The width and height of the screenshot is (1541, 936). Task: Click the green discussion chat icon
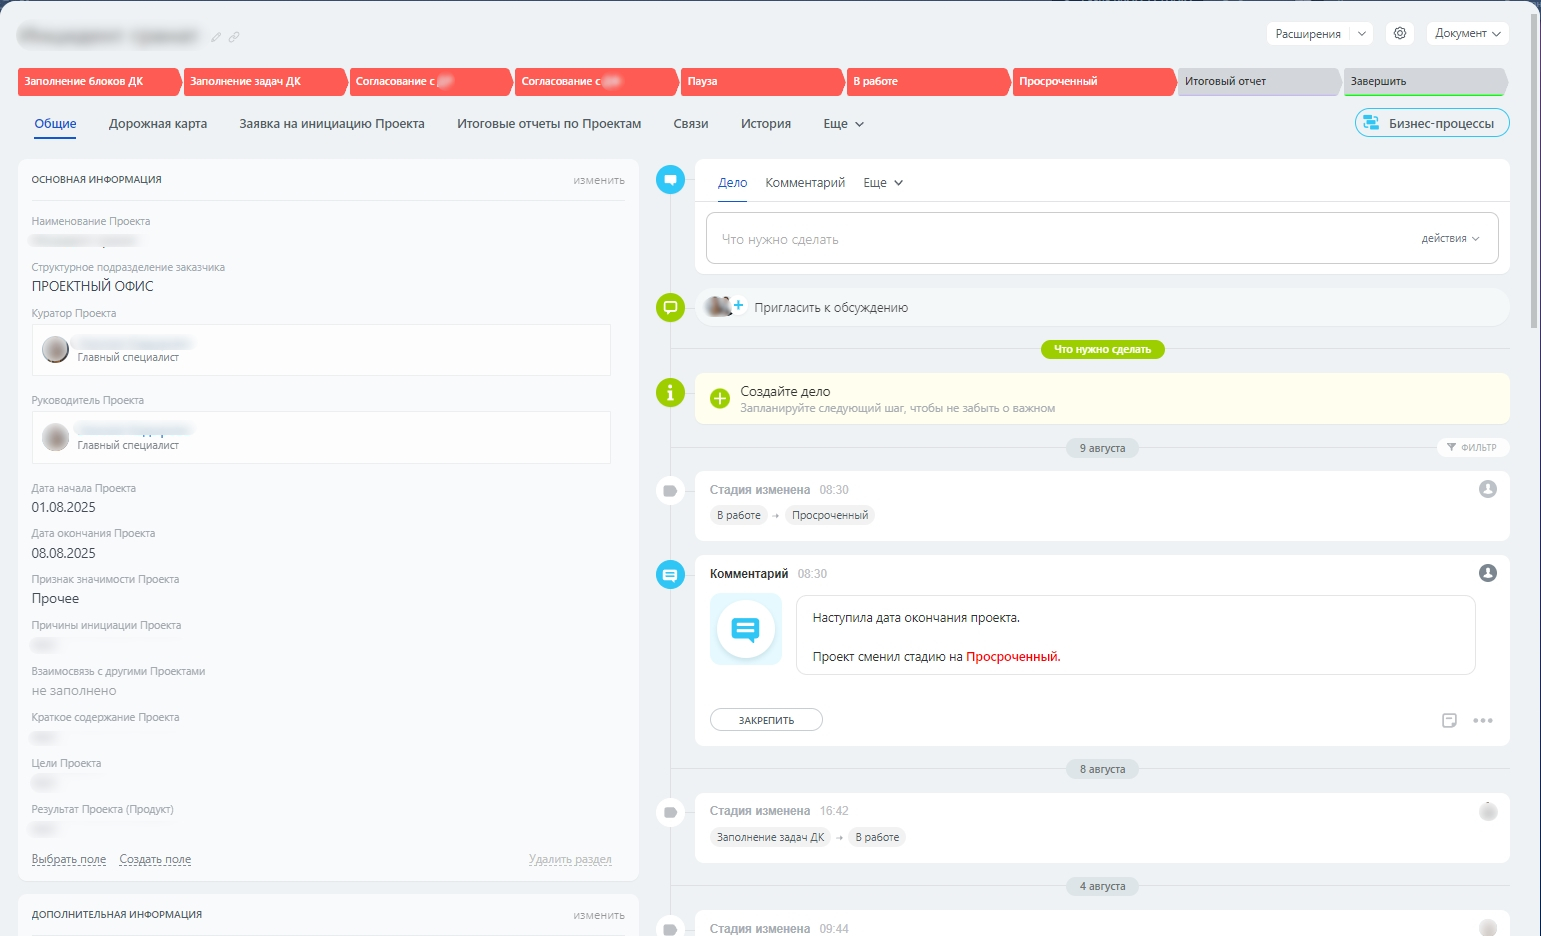point(670,307)
